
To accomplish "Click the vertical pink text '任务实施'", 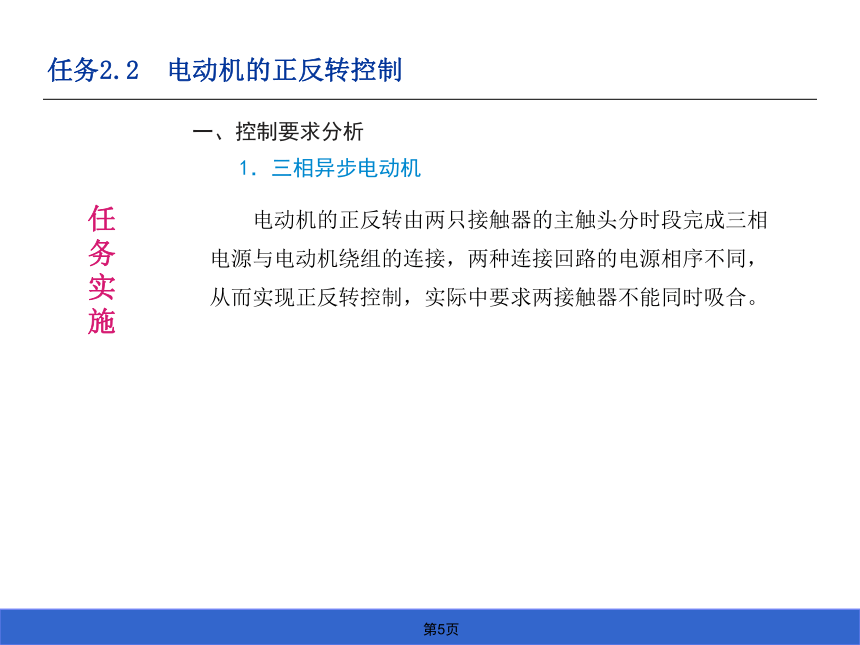I will point(101,269).
